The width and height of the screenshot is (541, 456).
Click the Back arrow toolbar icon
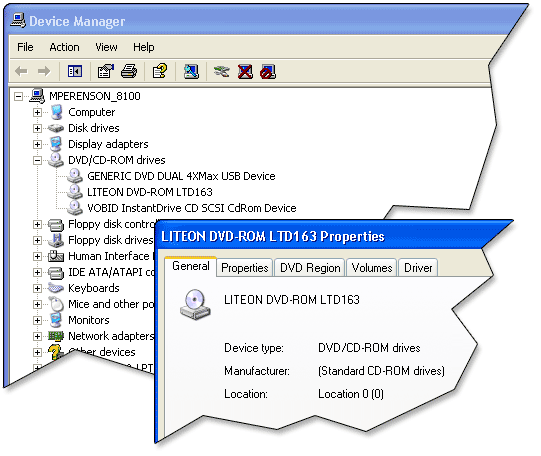21,72
